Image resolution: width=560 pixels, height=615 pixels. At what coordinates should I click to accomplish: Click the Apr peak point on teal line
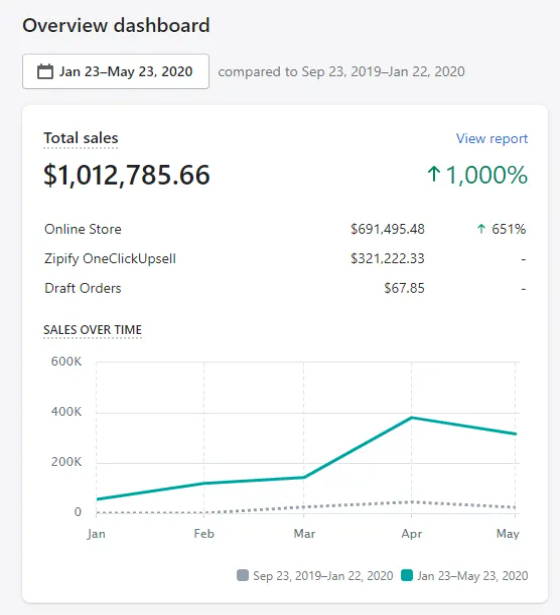411,418
